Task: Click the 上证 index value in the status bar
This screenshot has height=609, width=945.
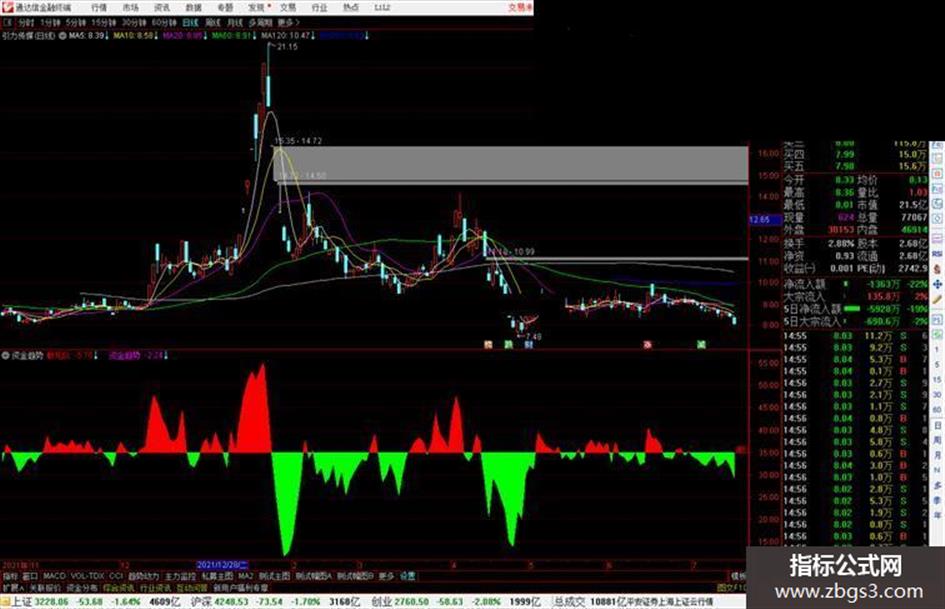Action: [51, 602]
